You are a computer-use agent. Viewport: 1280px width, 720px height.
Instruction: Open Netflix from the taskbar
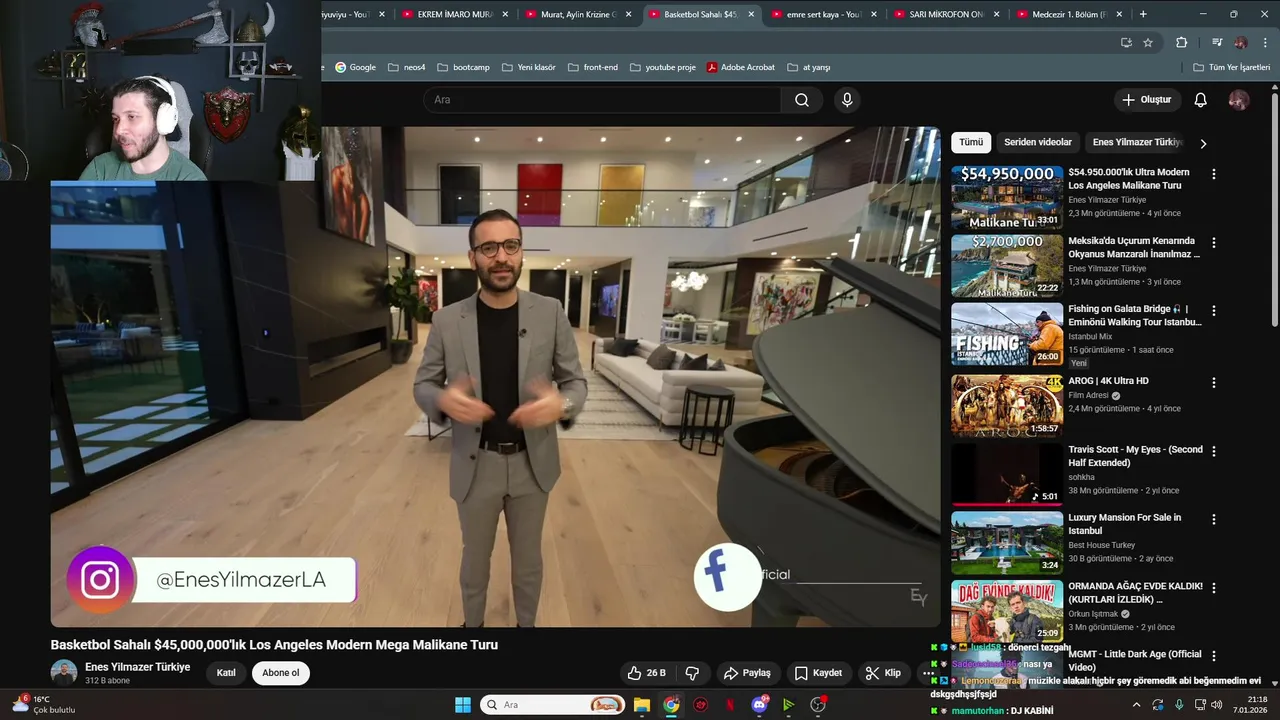tap(730, 705)
